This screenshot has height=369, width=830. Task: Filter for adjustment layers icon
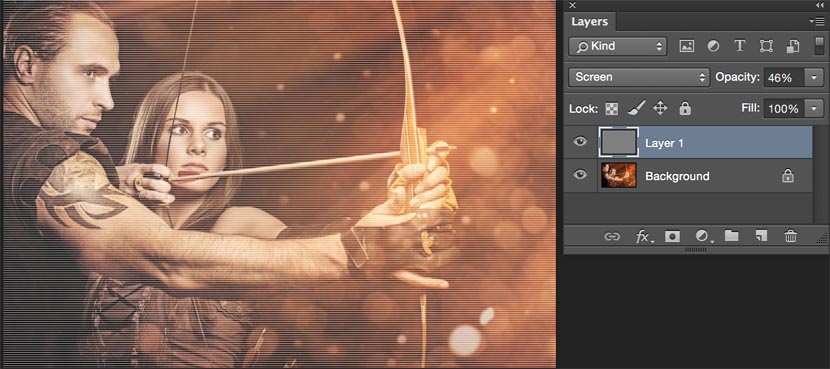tap(713, 47)
